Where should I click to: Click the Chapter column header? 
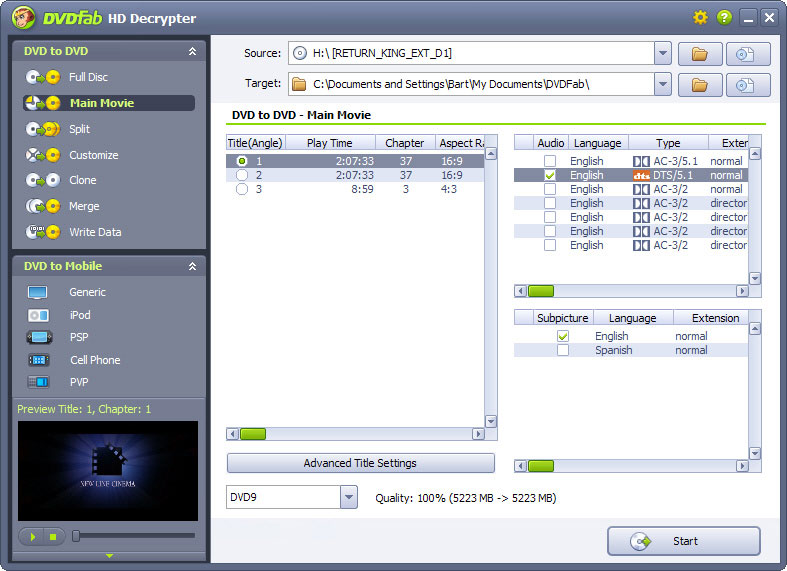click(x=405, y=143)
